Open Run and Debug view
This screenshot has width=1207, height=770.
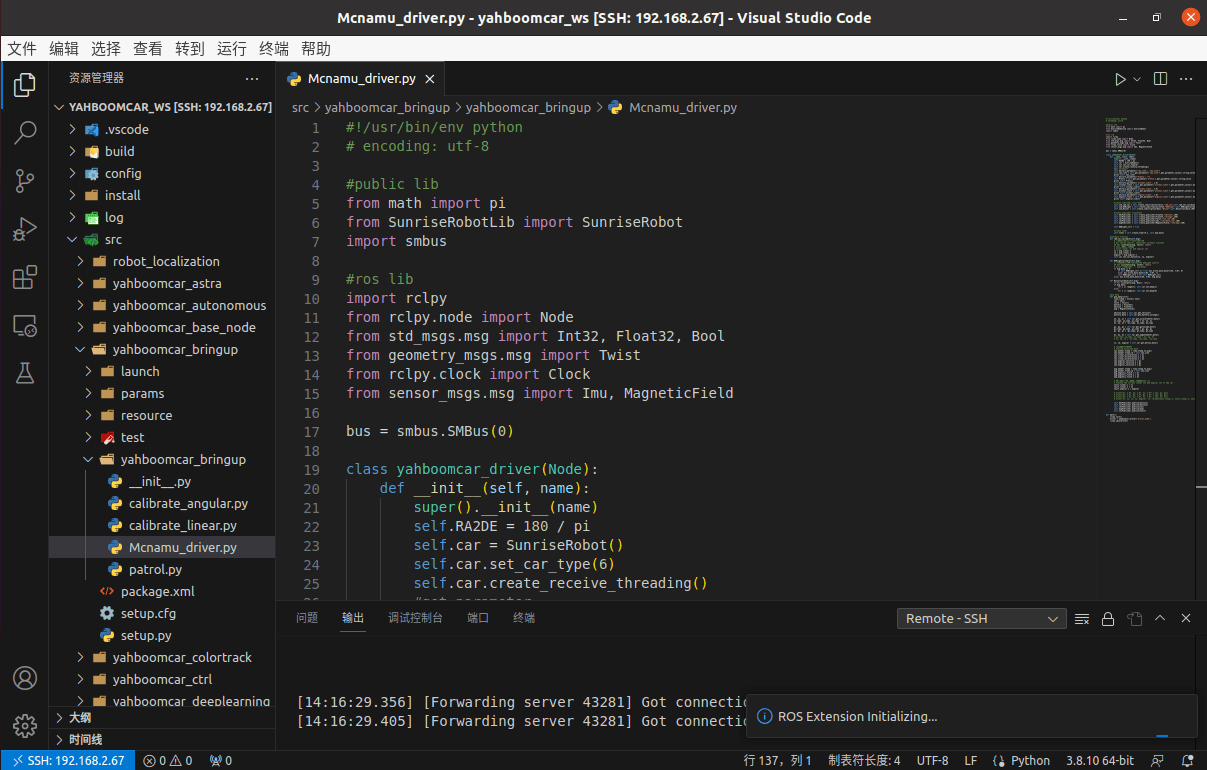[x=25, y=229]
